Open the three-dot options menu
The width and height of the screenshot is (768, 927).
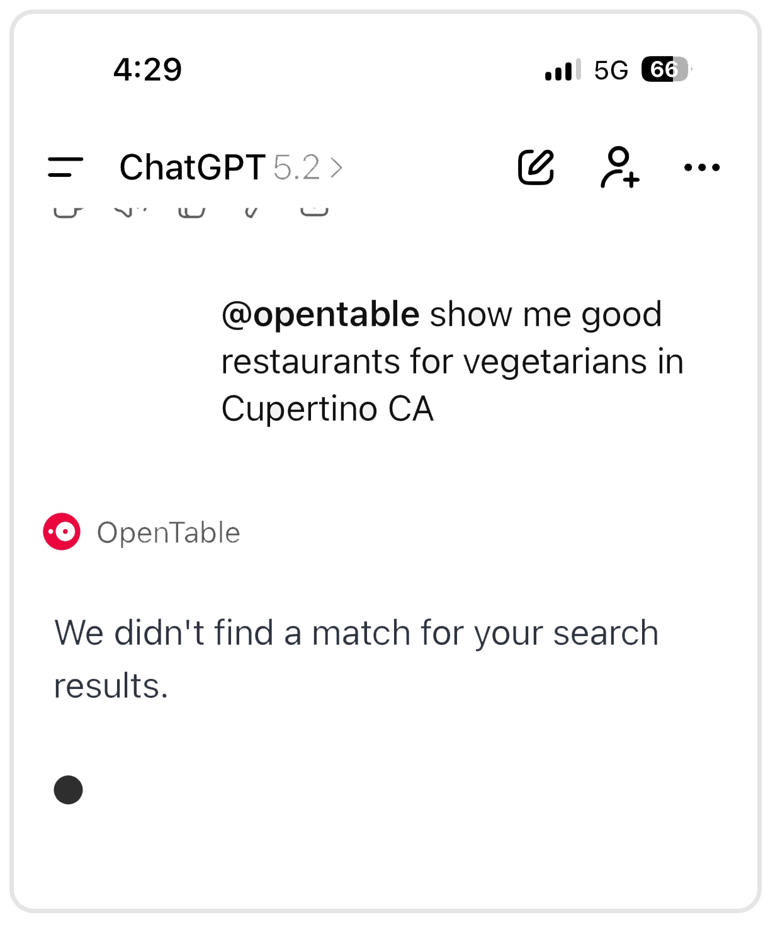click(x=701, y=167)
